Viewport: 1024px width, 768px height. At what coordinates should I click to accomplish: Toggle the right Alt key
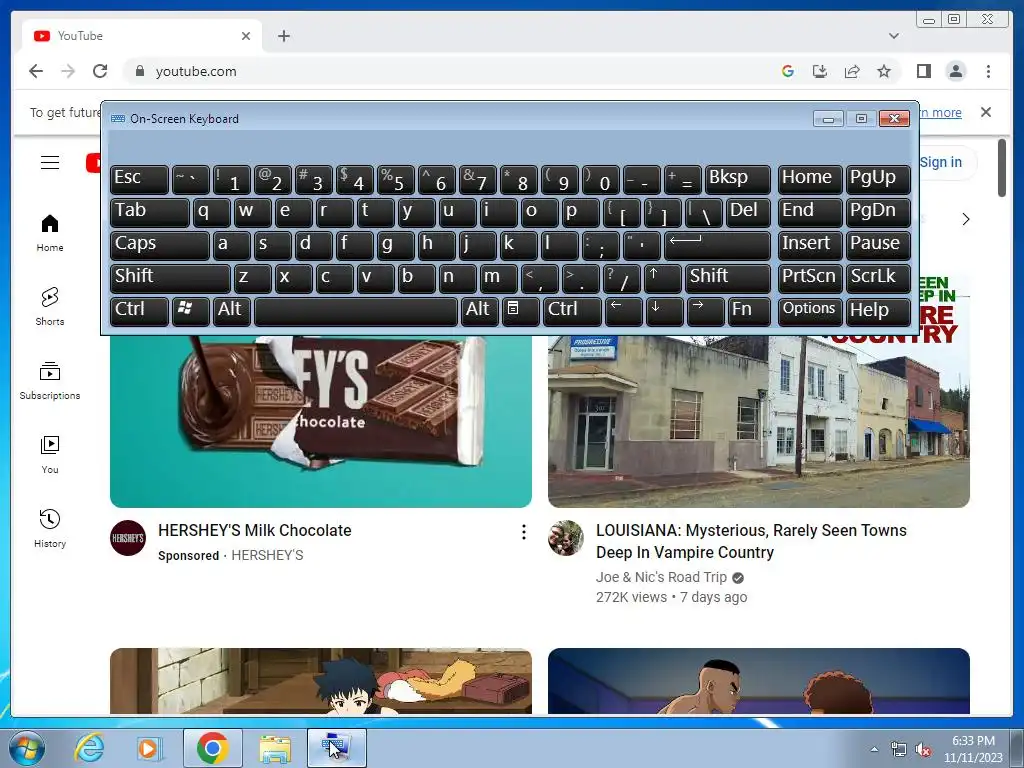tap(479, 312)
